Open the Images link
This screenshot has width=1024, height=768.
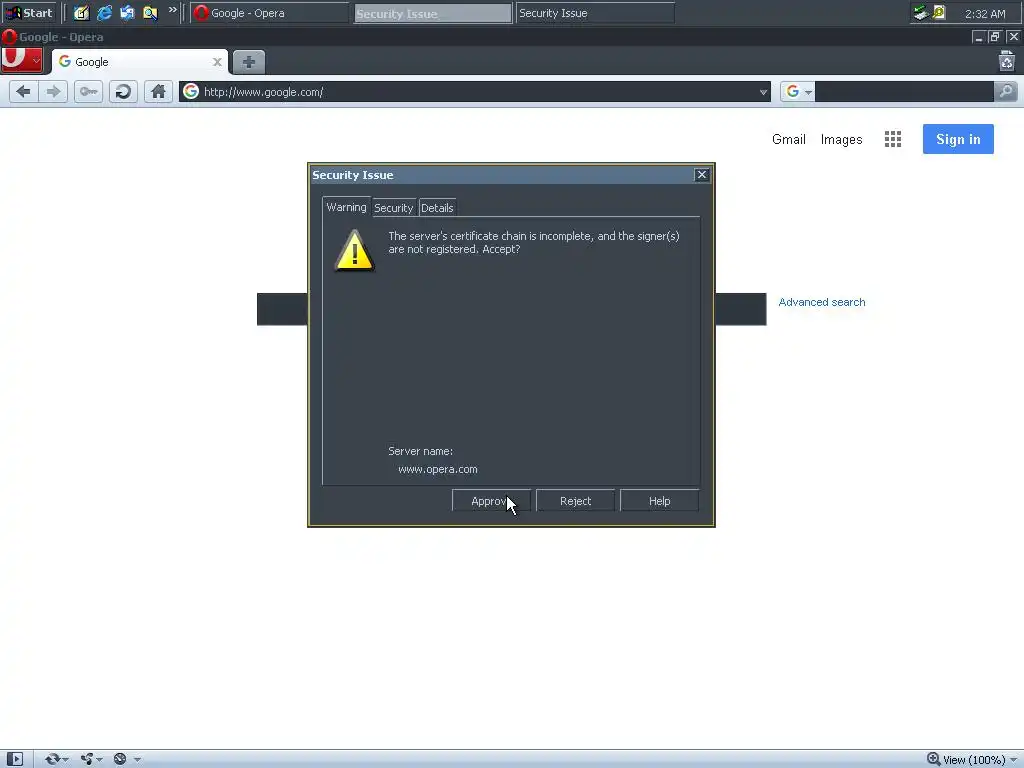pyautogui.click(x=841, y=139)
